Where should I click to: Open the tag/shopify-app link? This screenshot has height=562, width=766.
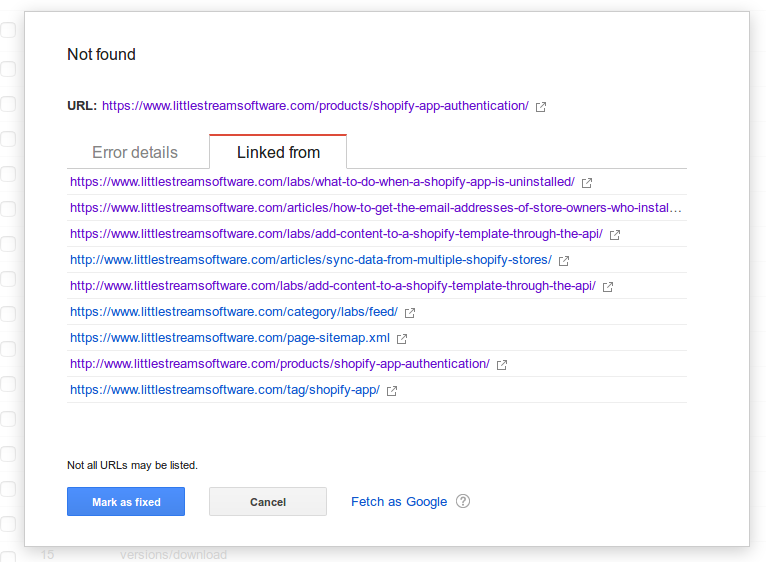pos(225,389)
